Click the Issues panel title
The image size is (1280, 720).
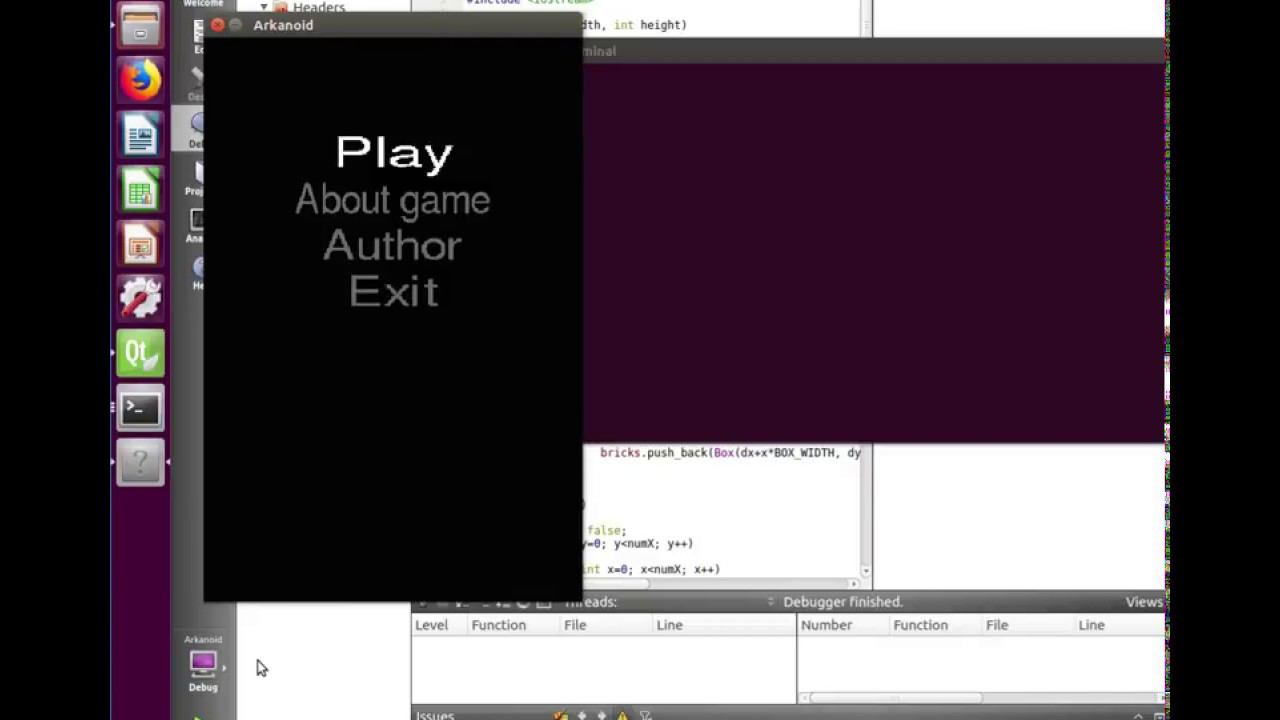click(435, 715)
